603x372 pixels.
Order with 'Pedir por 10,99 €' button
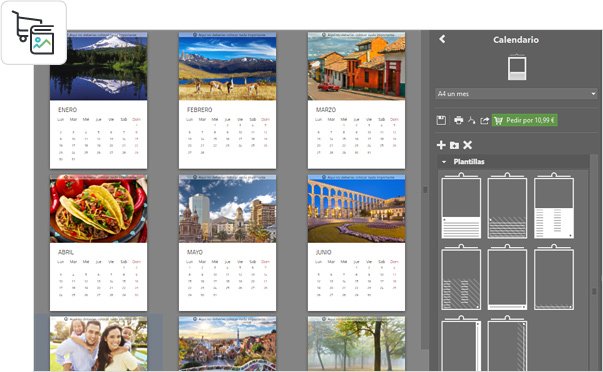click(524, 120)
